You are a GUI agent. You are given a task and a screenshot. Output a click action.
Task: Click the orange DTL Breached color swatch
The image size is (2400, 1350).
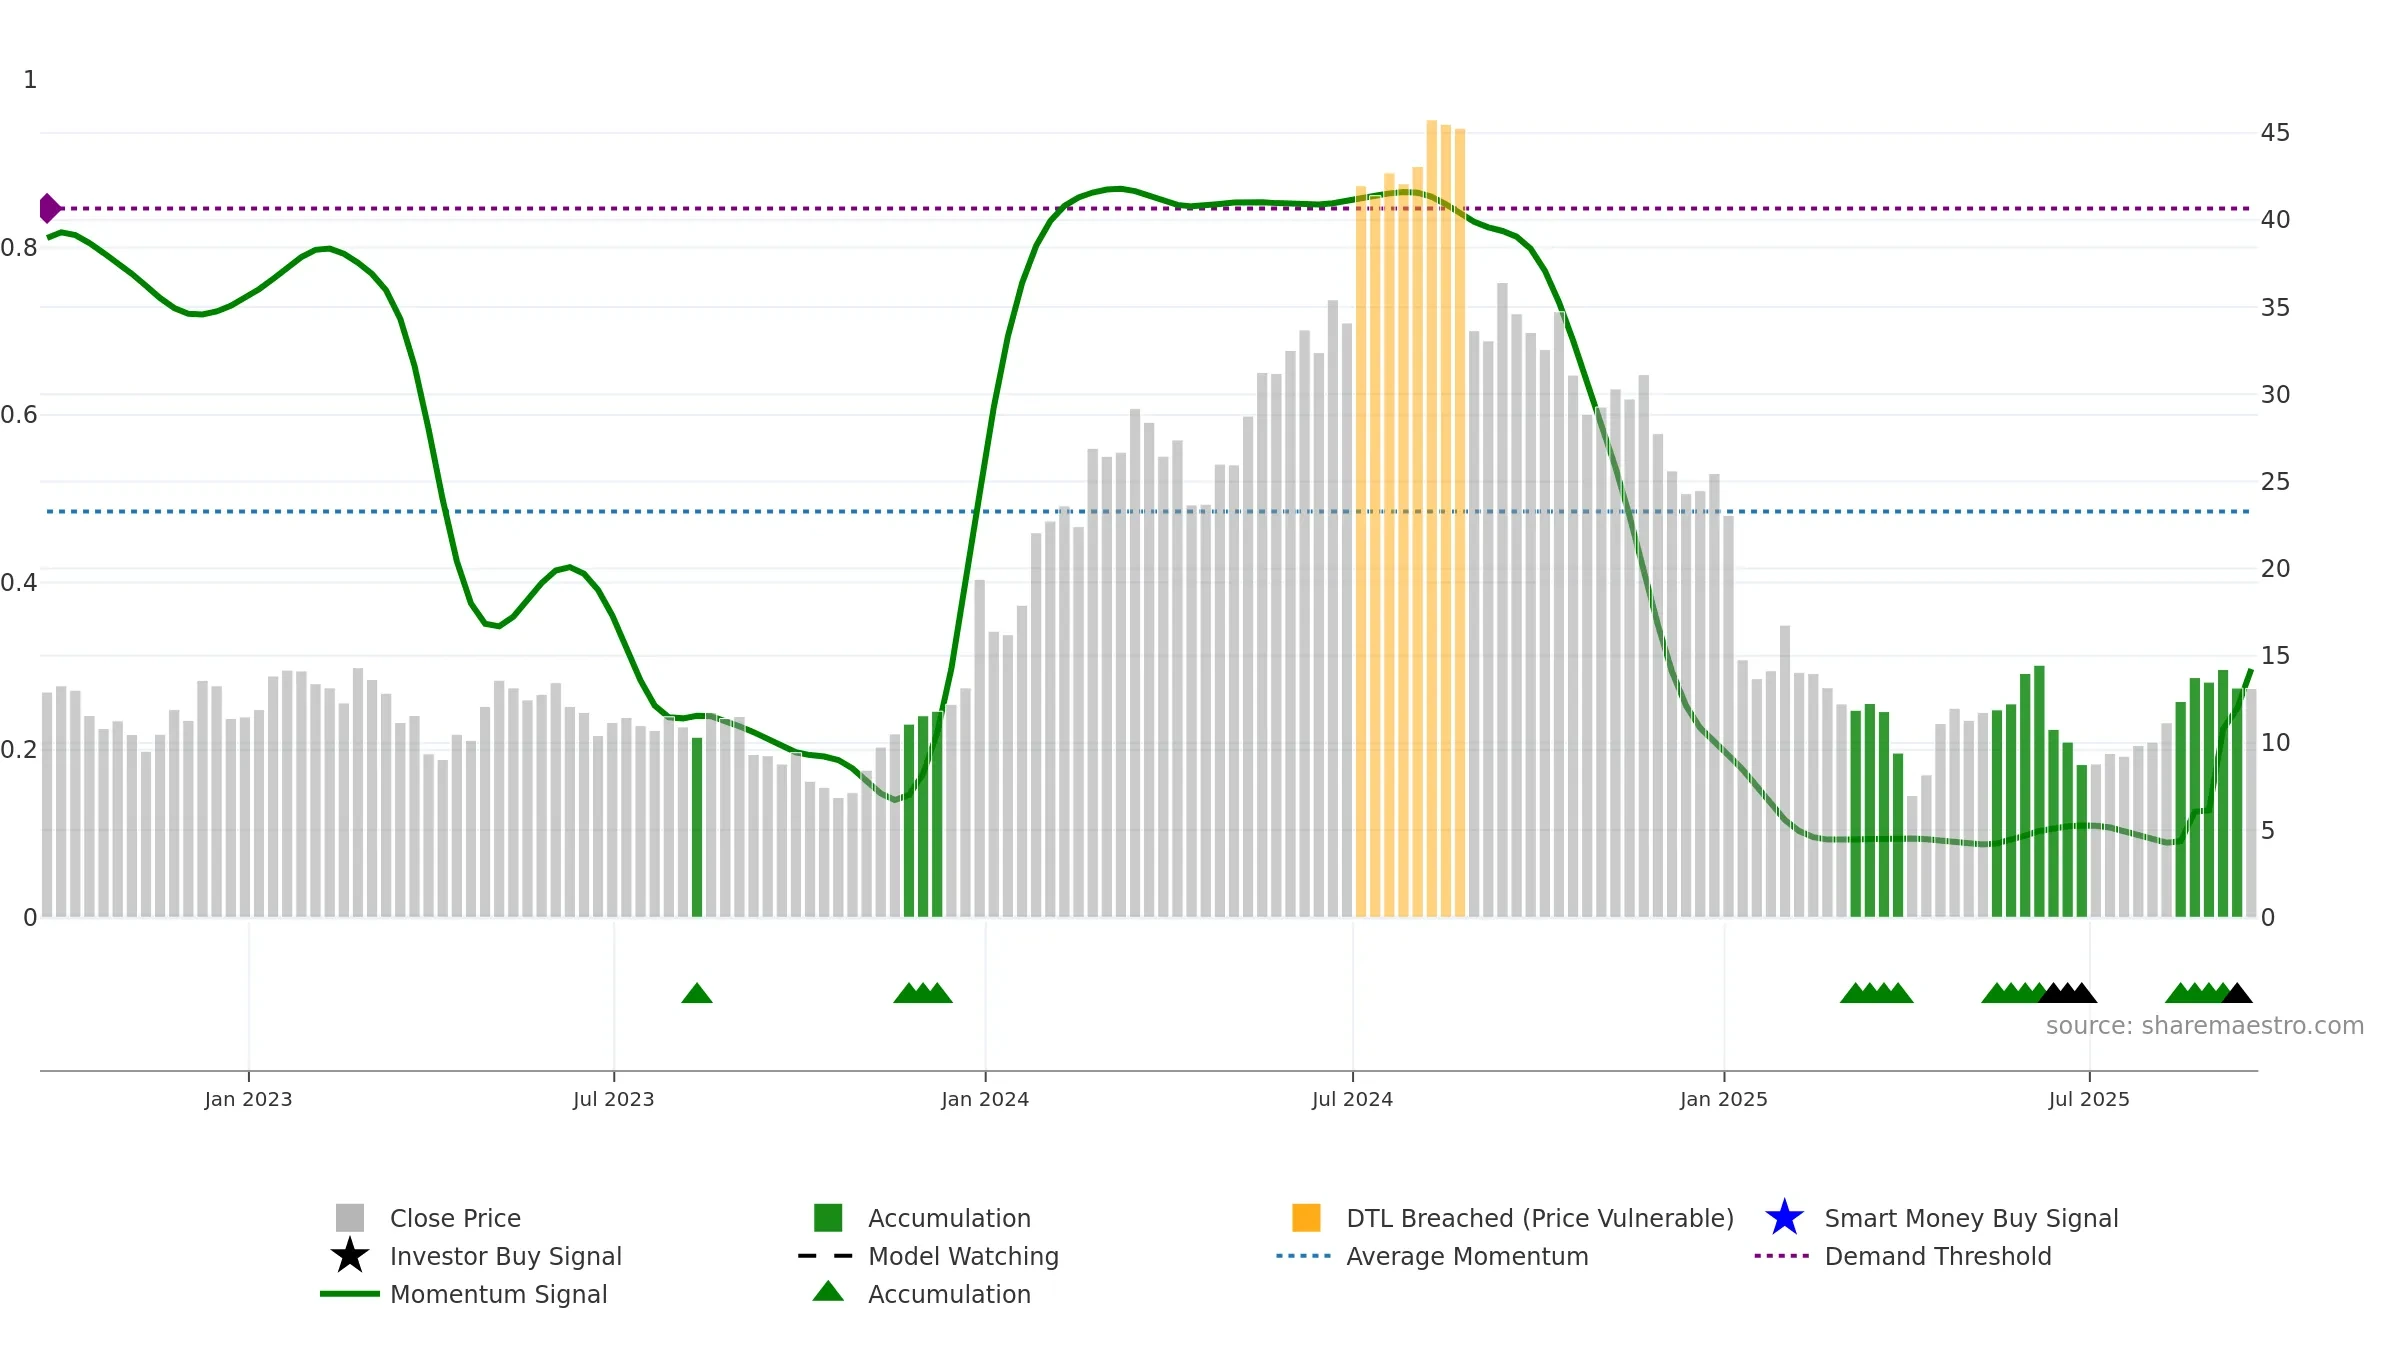tap(1306, 1218)
